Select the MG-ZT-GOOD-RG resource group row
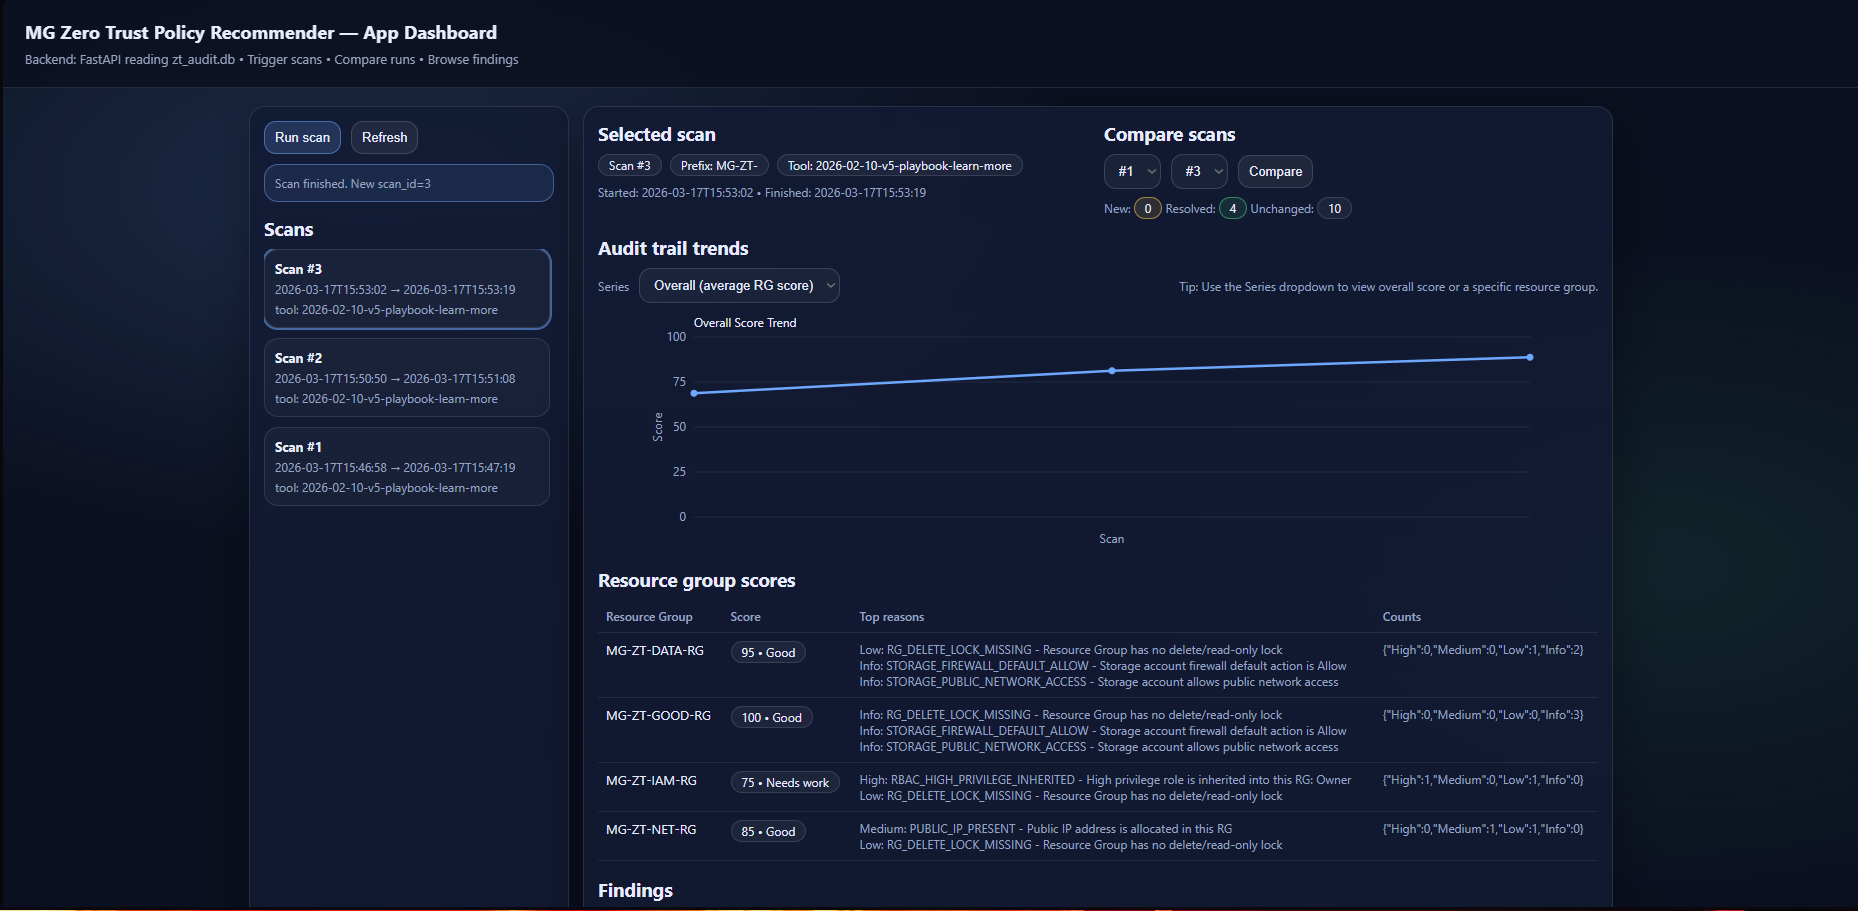 pos(658,716)
